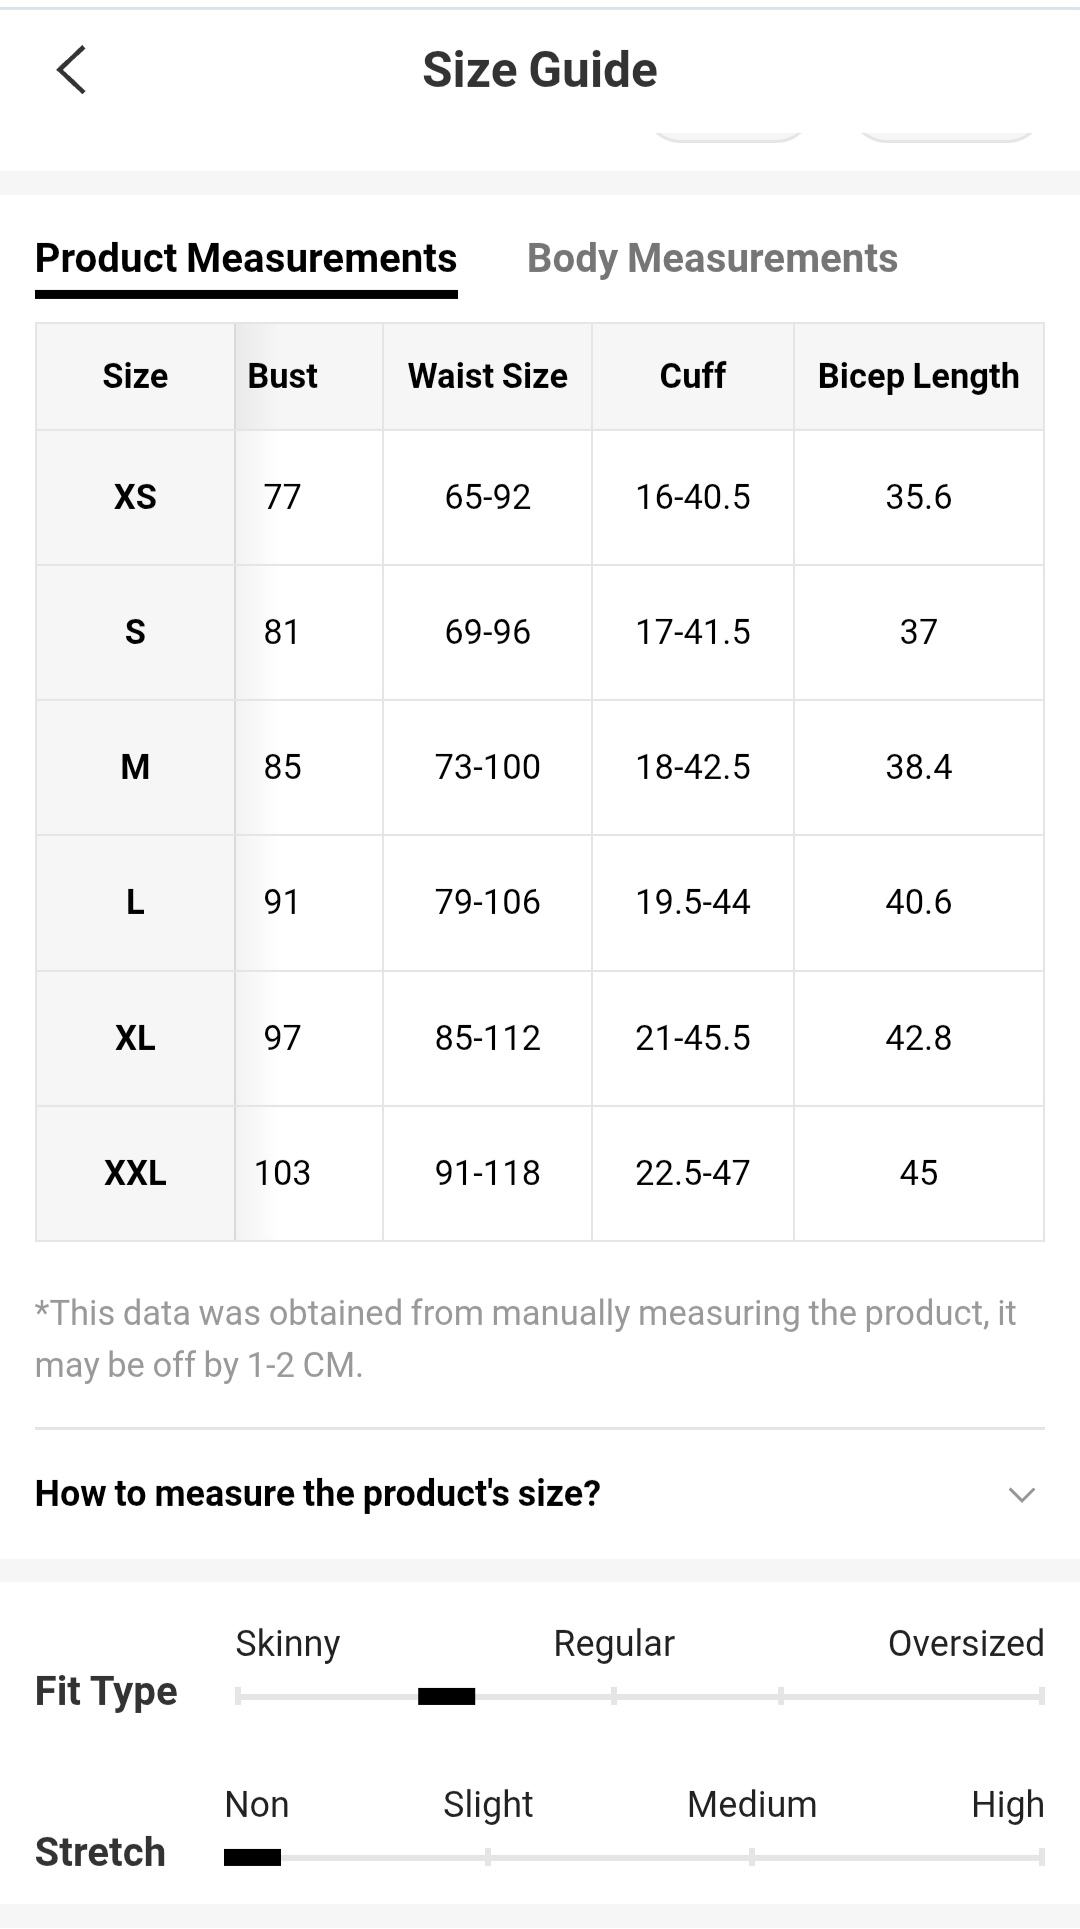Screen dimensions: 1080x1929
Task: Tap the XL bust value 97
Action: tap(282, 1038)
